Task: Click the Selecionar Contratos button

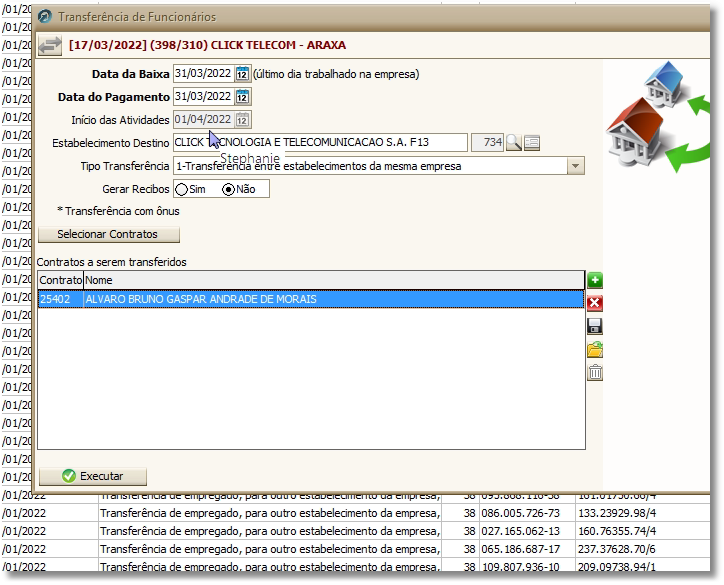Action: click(109, 235)
